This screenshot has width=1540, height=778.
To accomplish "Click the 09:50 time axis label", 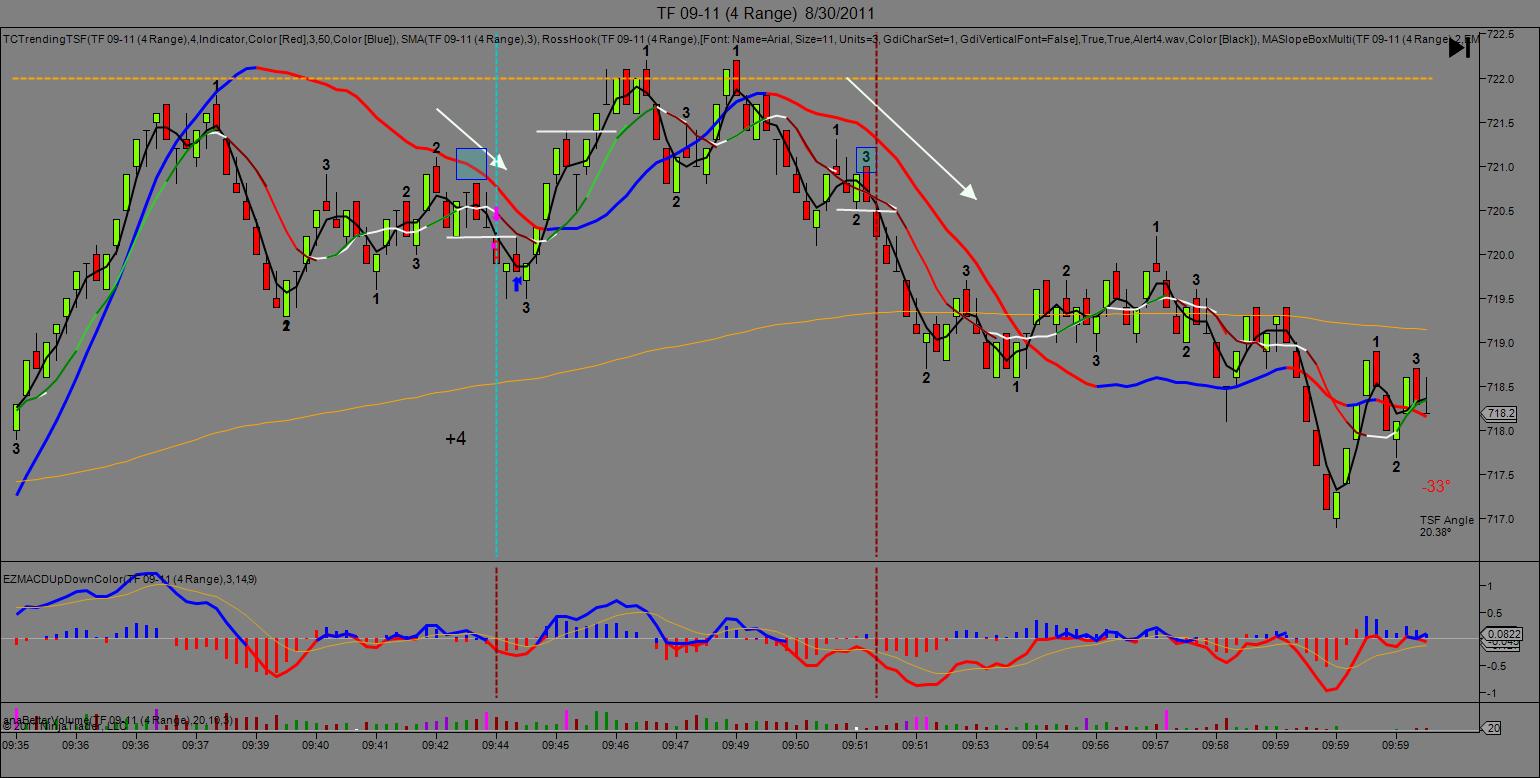I will 796,745.
